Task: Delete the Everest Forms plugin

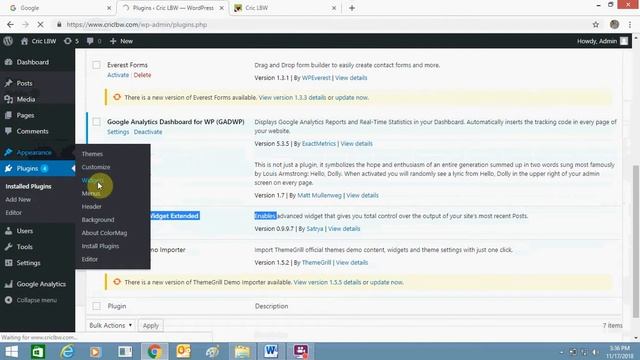Action: [142, 75]
